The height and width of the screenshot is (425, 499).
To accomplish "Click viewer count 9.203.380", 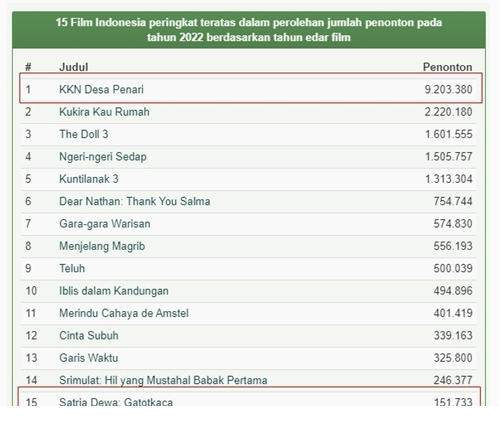I will tap(448, 89).
